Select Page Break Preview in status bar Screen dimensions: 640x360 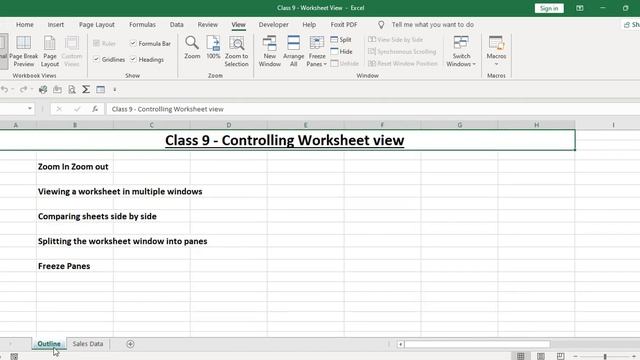coord(561,356)
